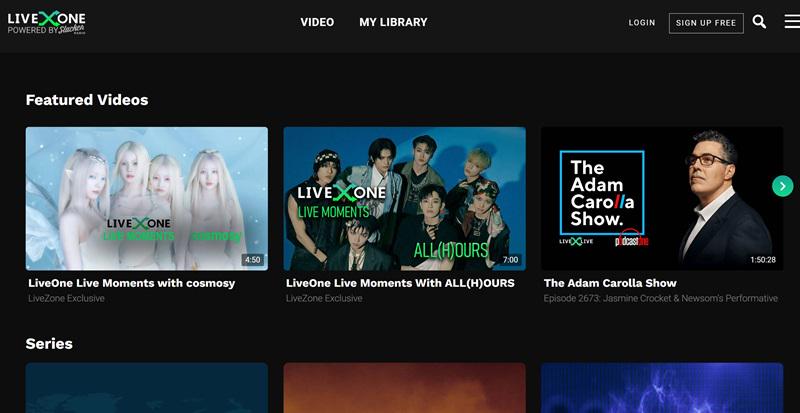Image resolution: width=800 pixels, height=413 pixels.
Task: Click the Series heading
Action: (x=49, y=344)
